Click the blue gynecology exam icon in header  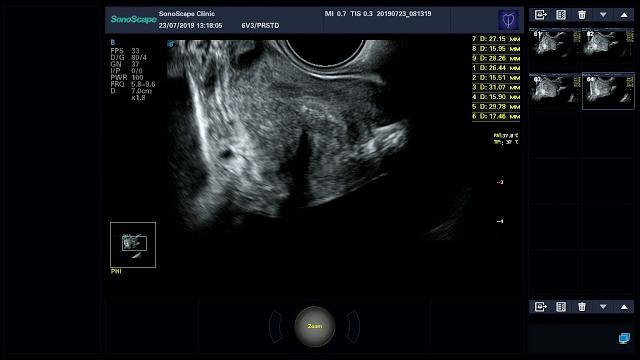[x=509, y=20]
